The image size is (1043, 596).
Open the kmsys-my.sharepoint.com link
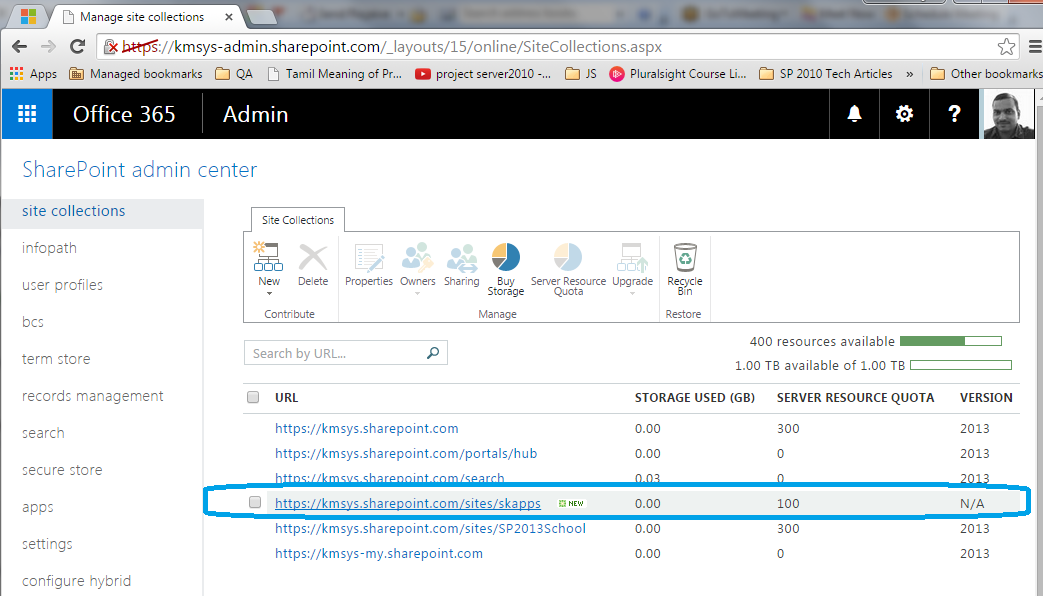tap(378, 553)
